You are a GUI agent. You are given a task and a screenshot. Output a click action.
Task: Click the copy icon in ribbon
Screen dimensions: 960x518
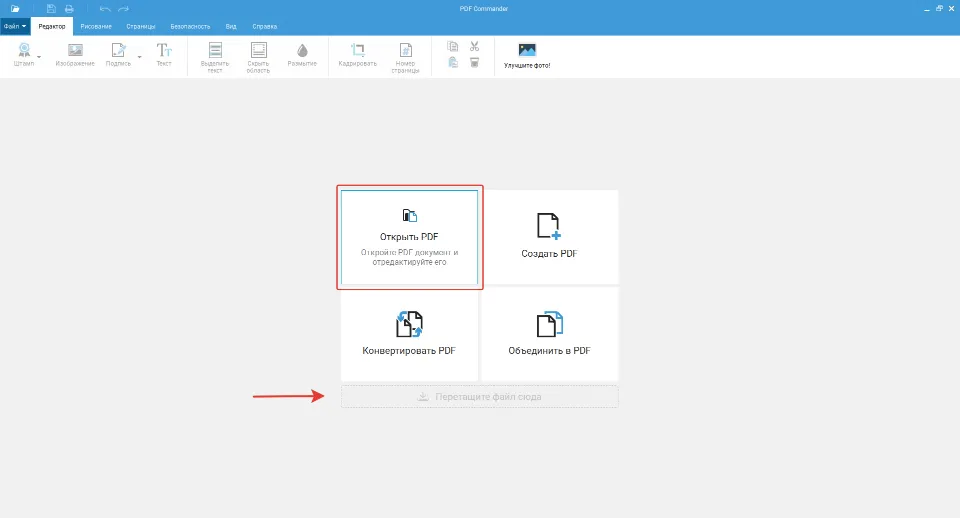[x=453, y=47]
